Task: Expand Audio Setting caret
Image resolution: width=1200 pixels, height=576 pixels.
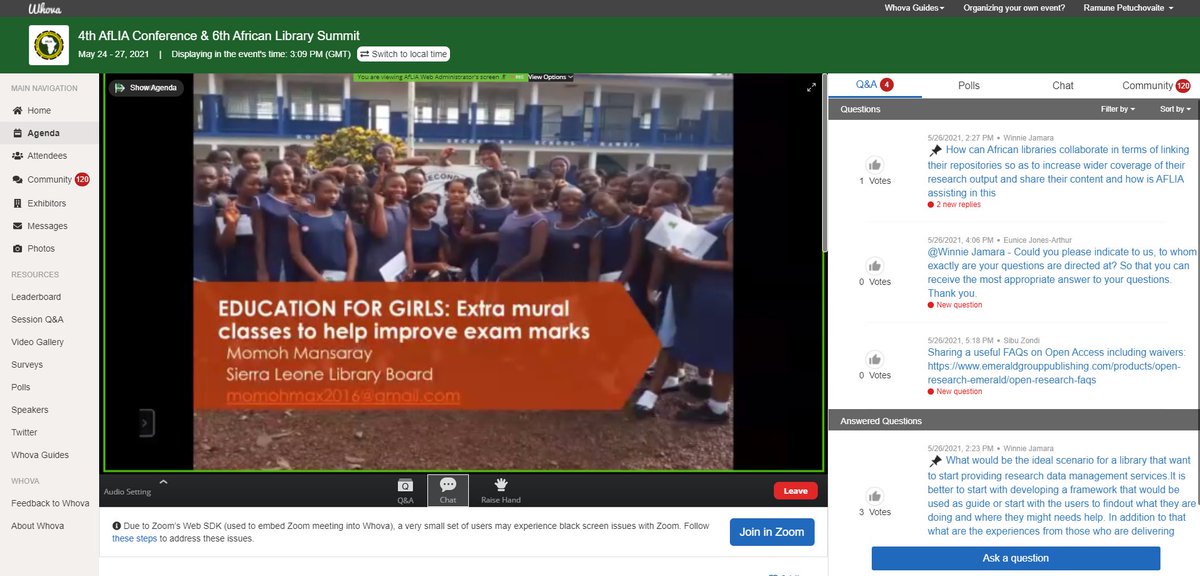Action: [x=163, y=482]
